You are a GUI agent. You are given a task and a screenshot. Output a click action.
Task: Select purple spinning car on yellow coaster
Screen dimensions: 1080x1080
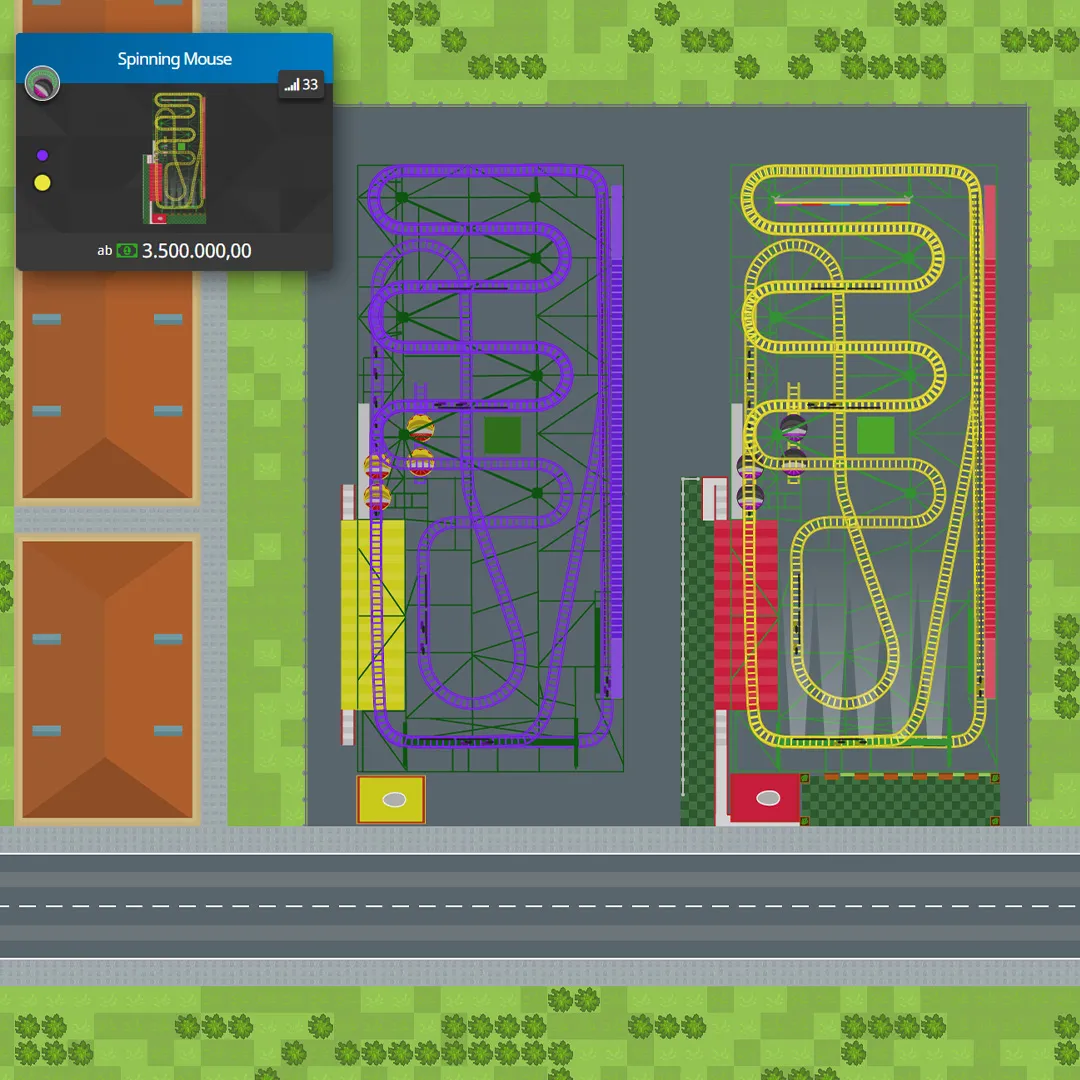tap(794, 429)
